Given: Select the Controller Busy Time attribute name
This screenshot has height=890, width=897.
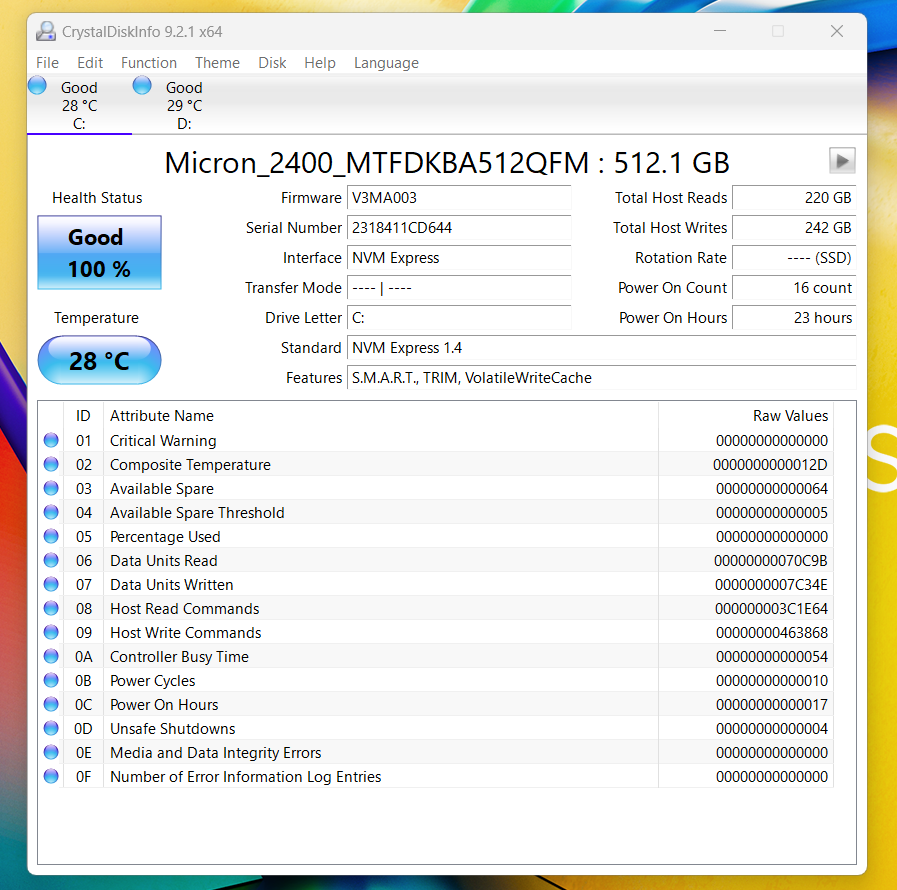Looking at the screenshot, I should [x=179, y=657].
